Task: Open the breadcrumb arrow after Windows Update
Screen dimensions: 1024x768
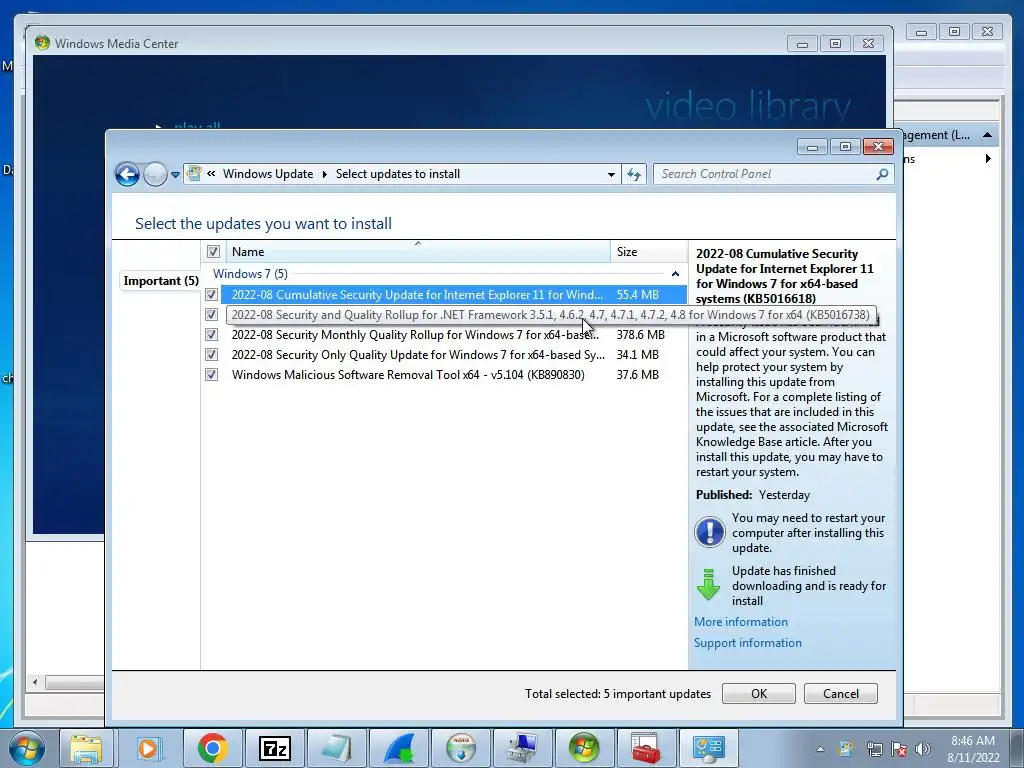Action: pyautogui.click(x=325, y=174)
